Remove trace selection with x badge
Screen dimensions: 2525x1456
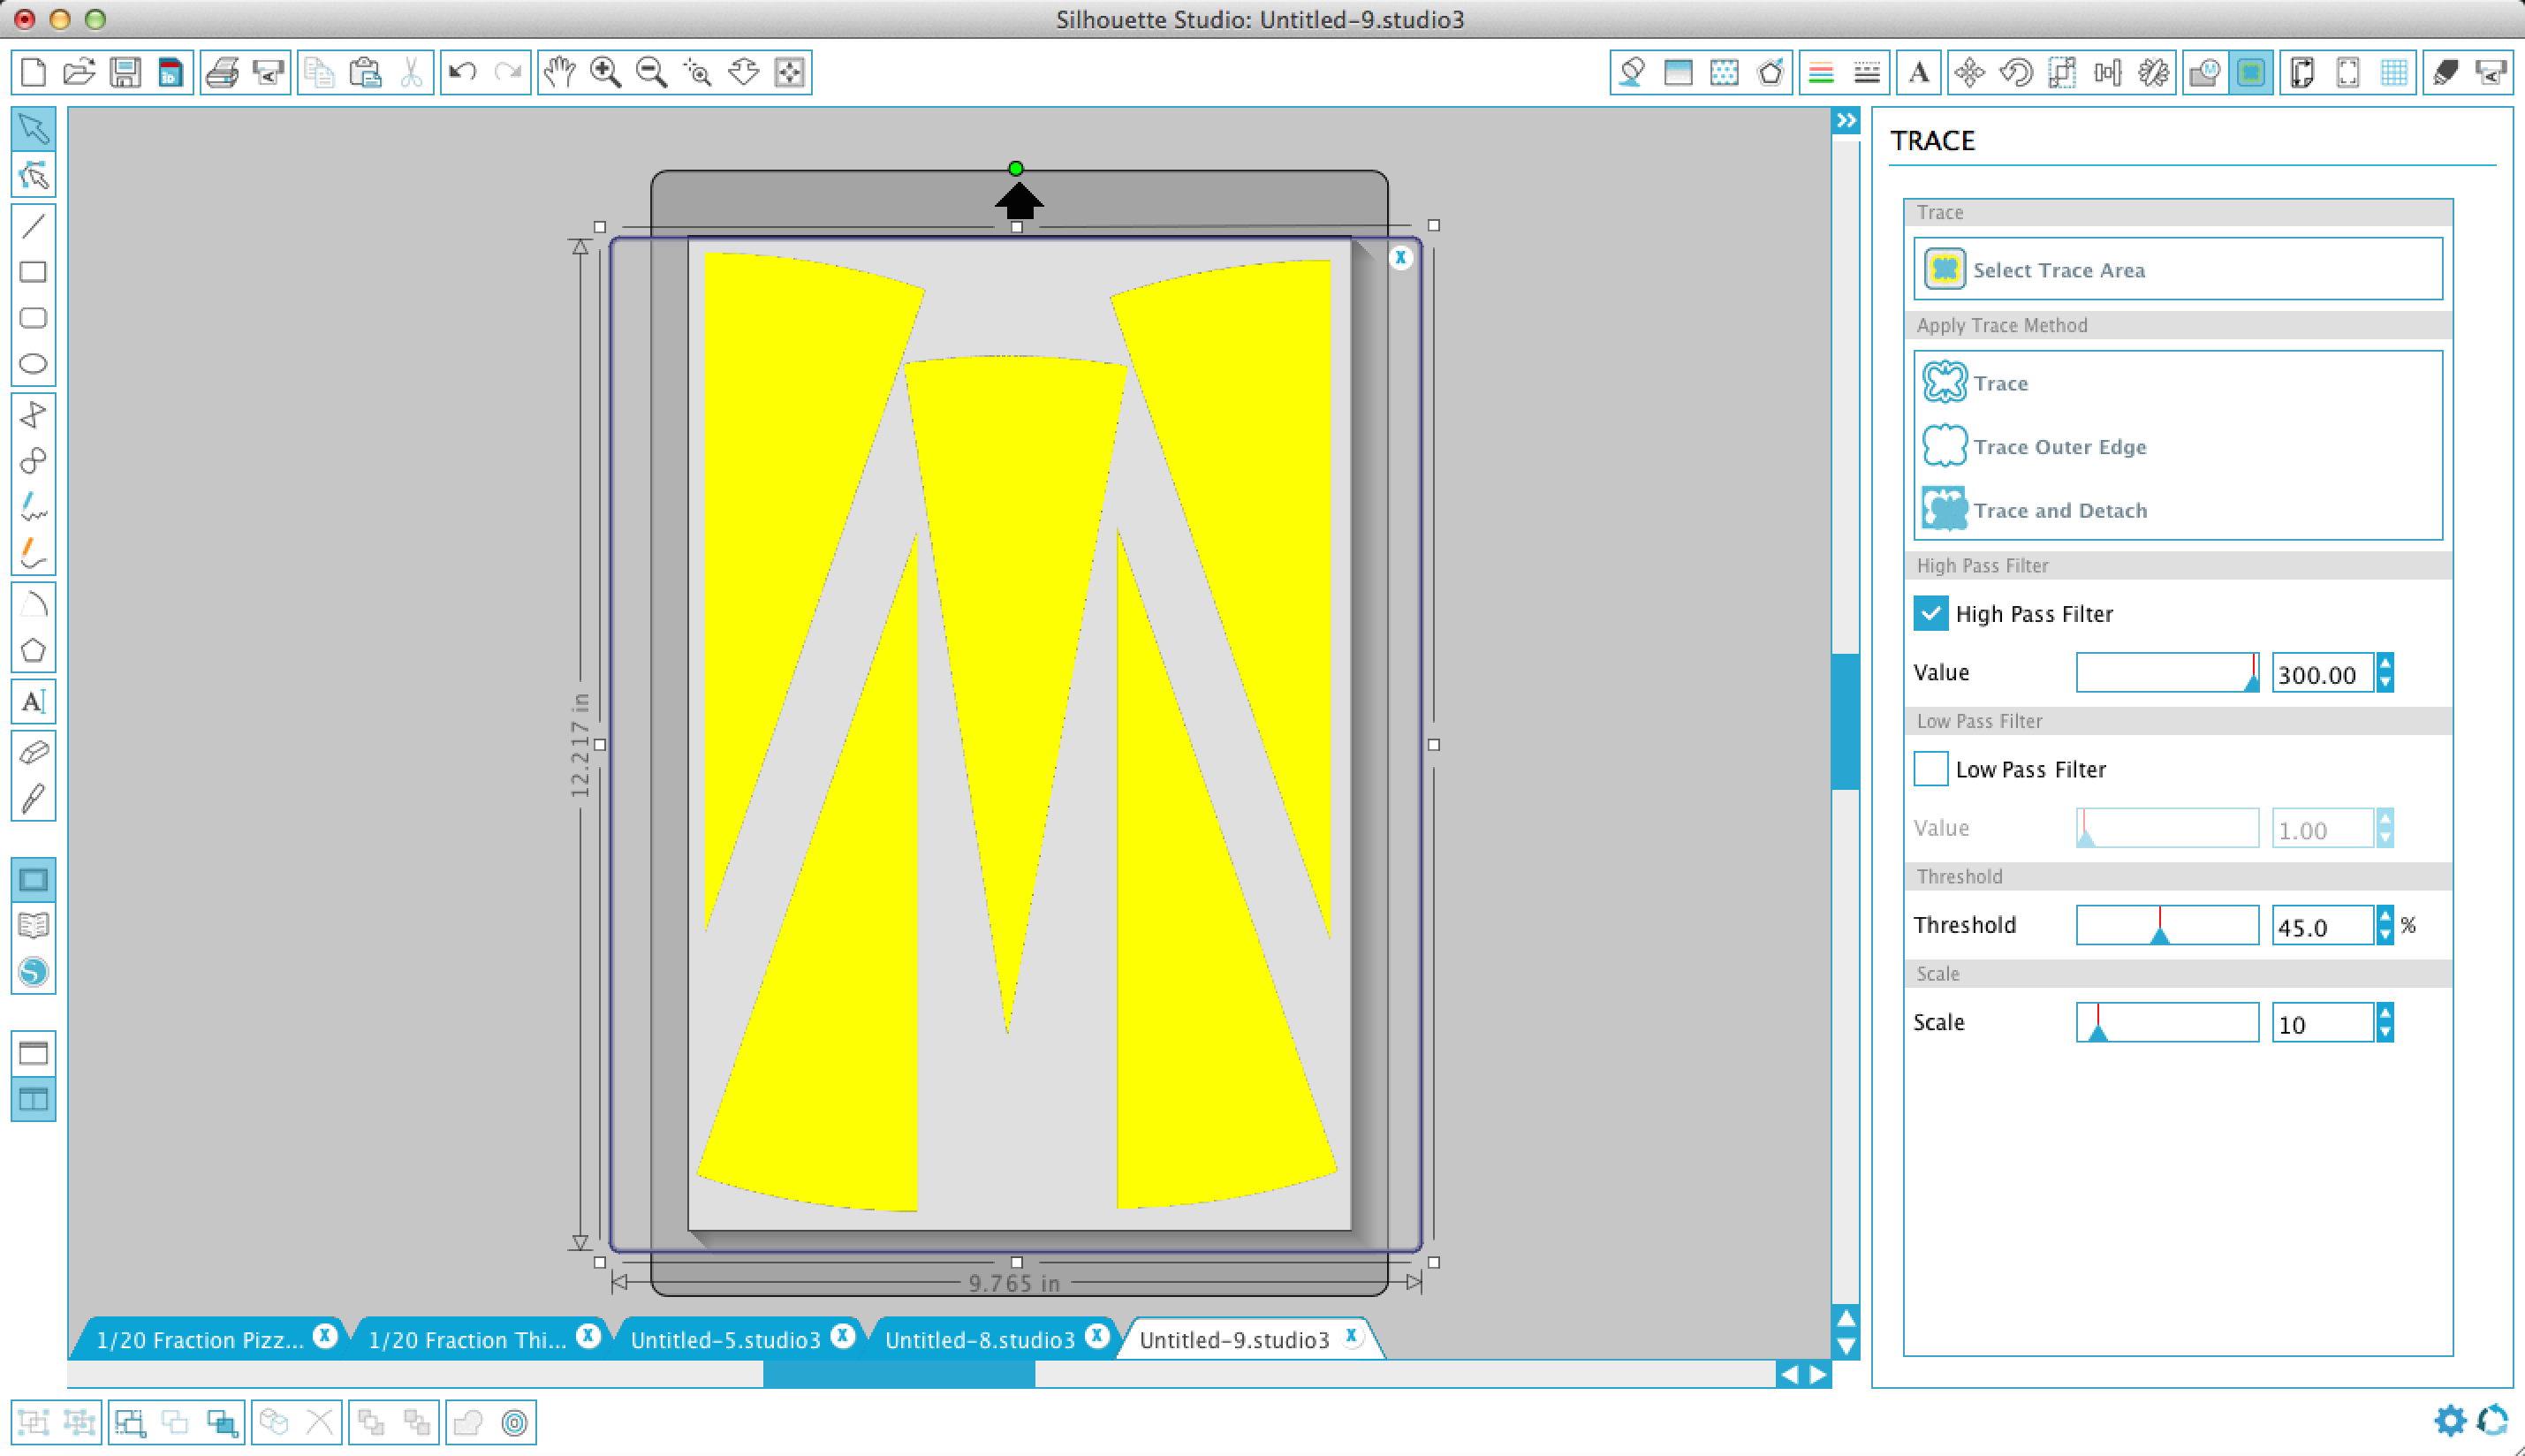pos(1401,257)
